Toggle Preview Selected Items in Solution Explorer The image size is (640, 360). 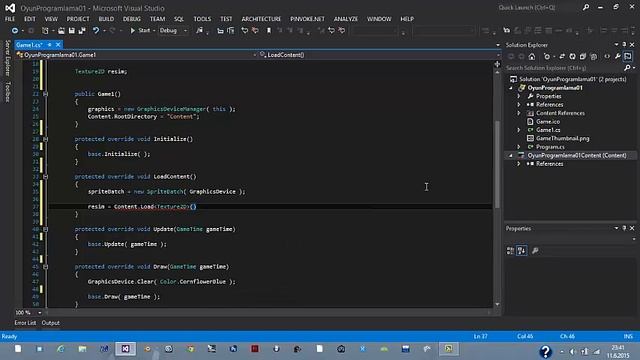click(628, 57)
